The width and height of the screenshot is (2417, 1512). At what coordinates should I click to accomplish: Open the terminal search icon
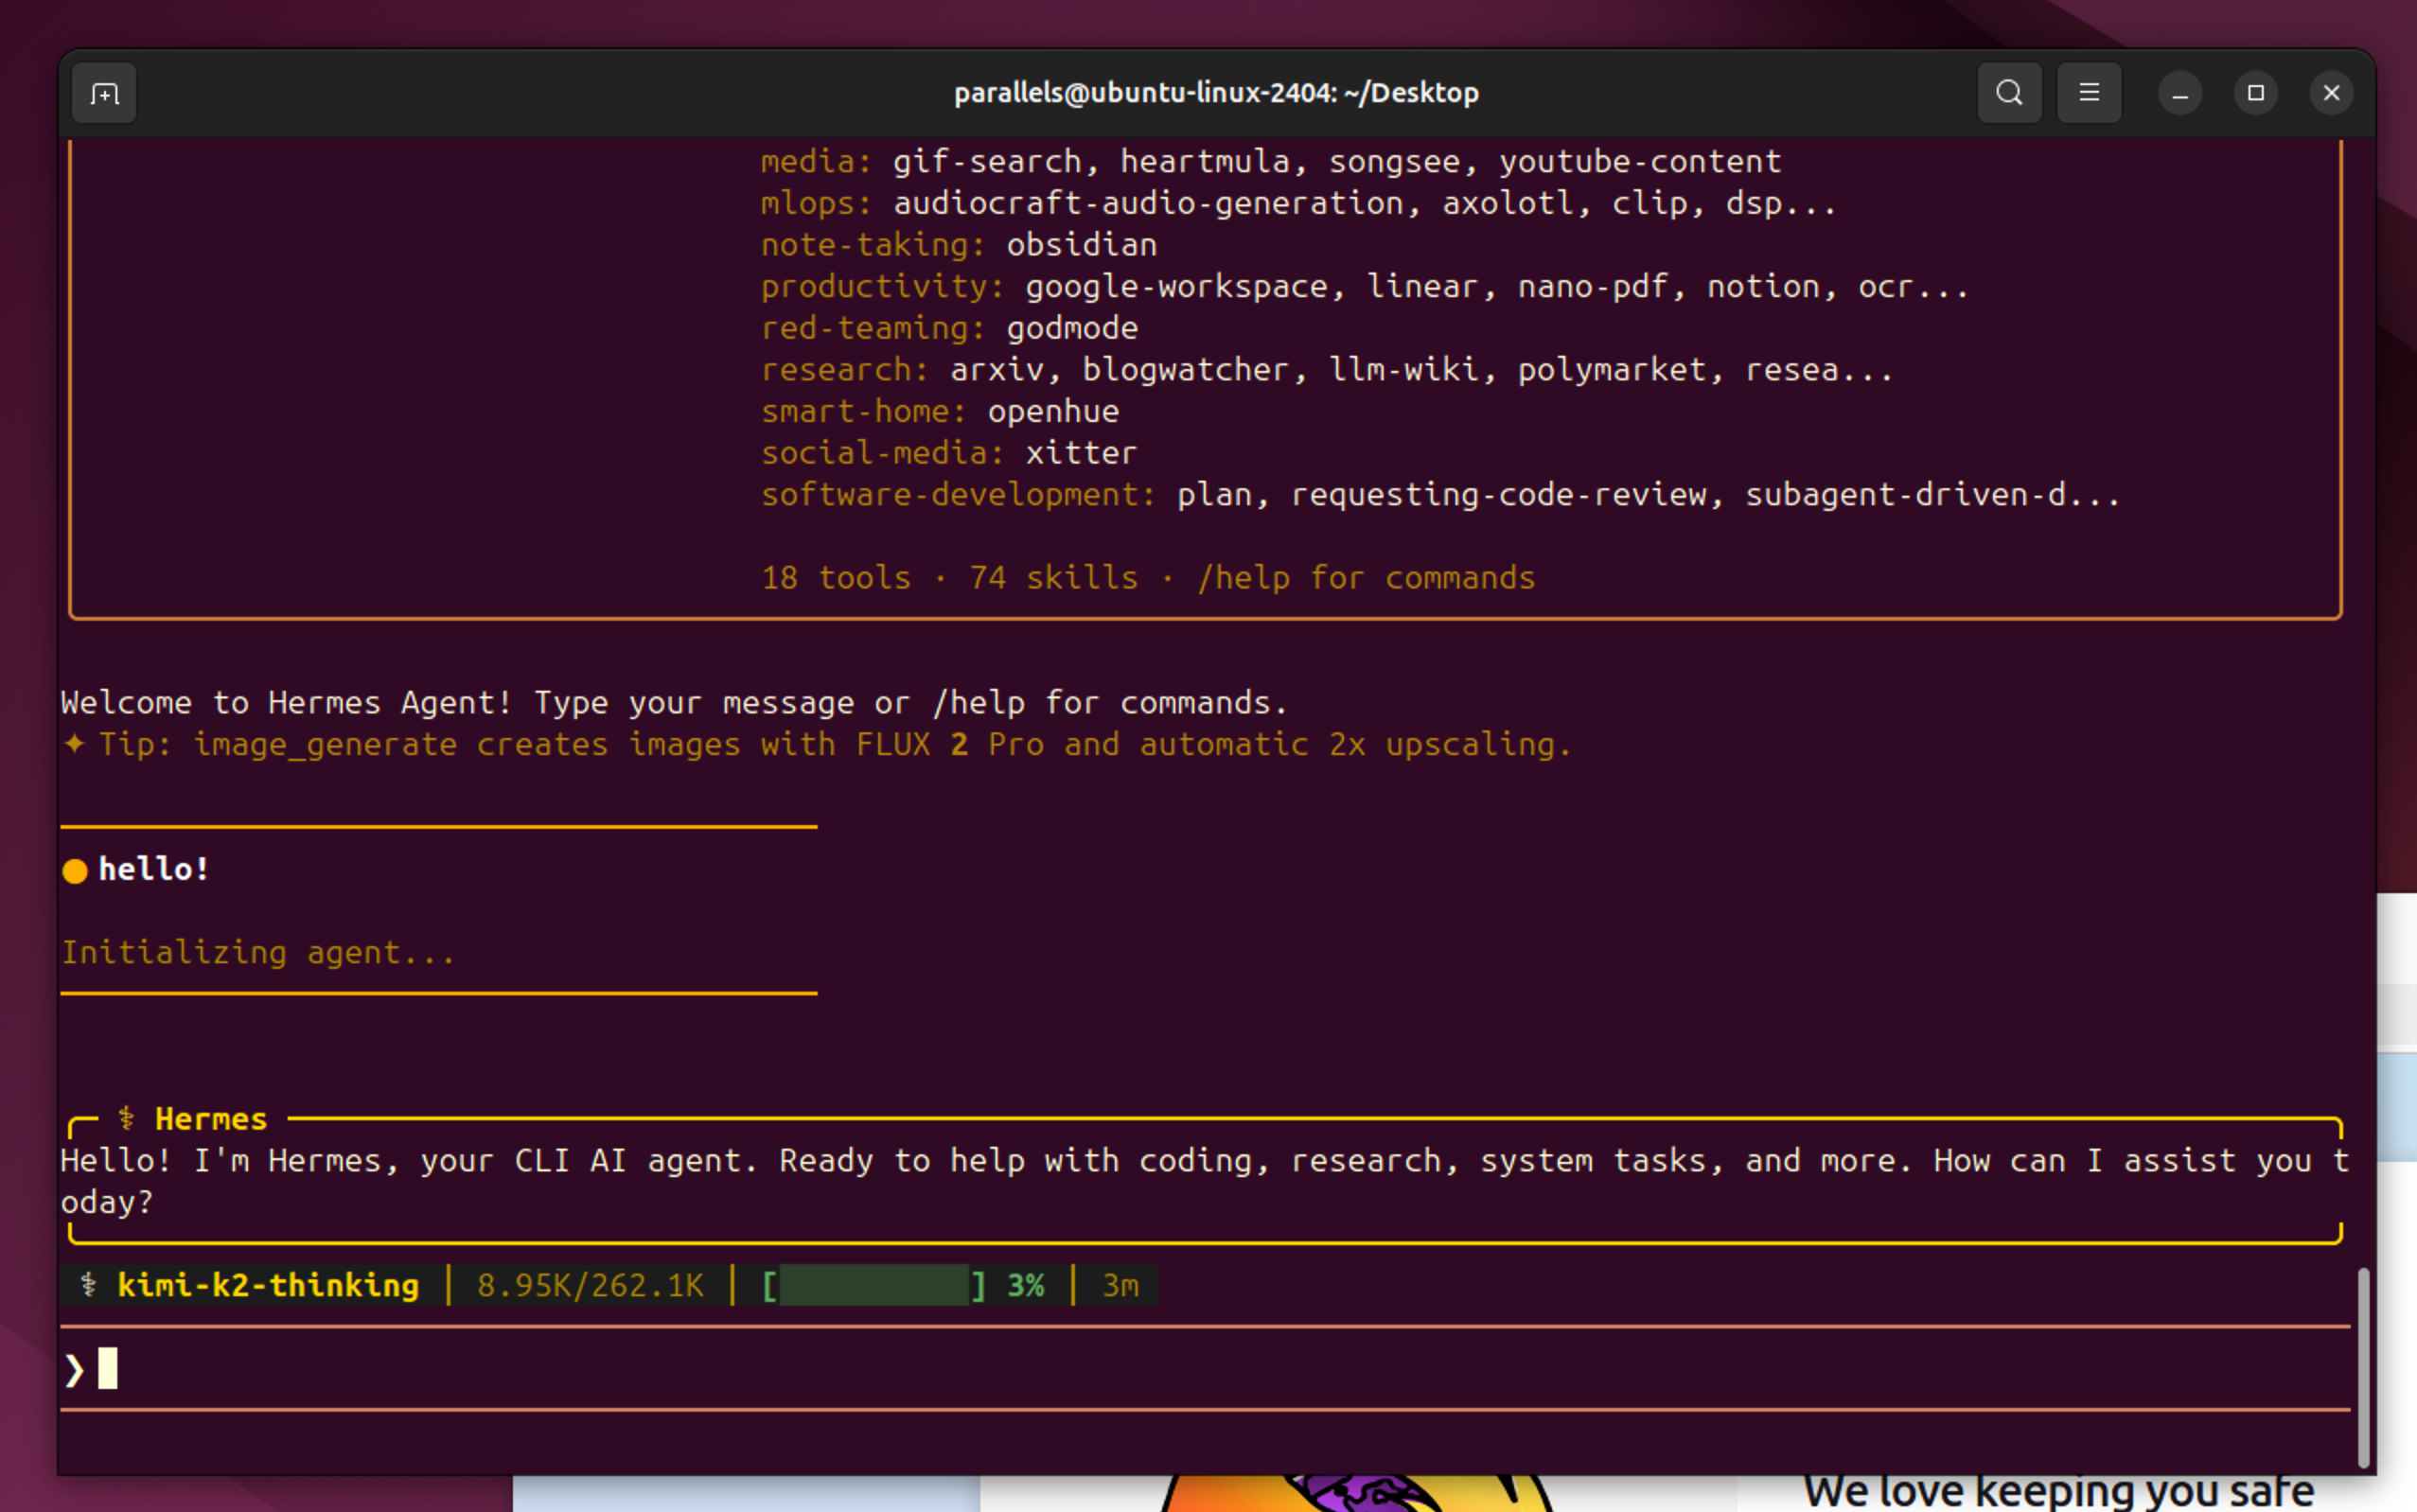point(2008,93)
